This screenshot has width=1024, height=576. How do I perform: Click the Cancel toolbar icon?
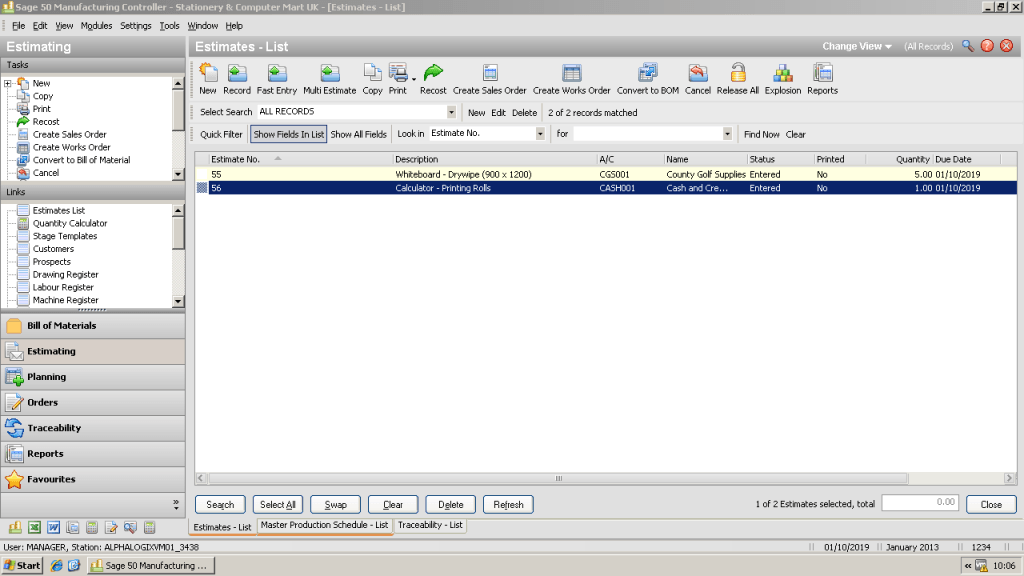697,80
